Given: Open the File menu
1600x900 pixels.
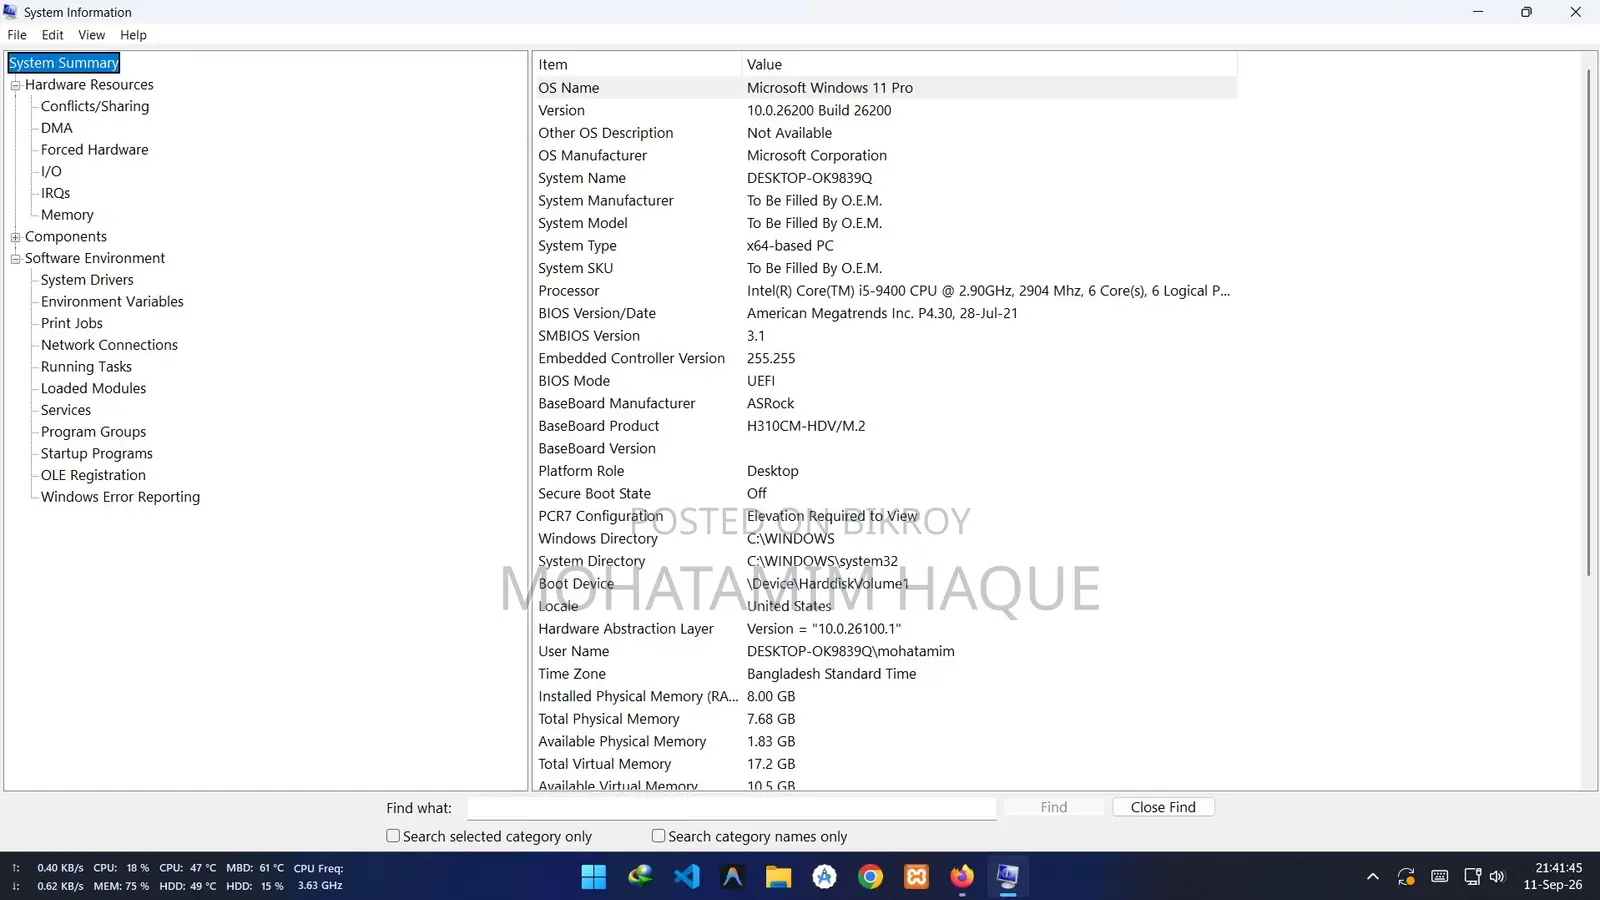Looking at the screenshot, I should click(17, 35).
